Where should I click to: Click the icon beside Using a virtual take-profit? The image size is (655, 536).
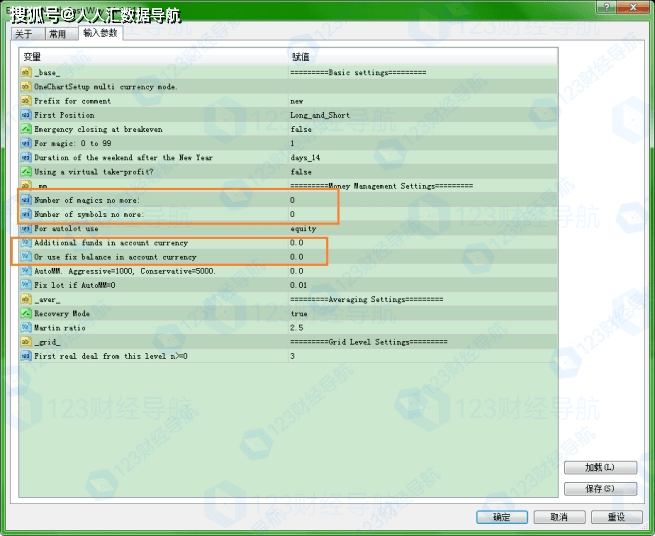tap(26, 172)
